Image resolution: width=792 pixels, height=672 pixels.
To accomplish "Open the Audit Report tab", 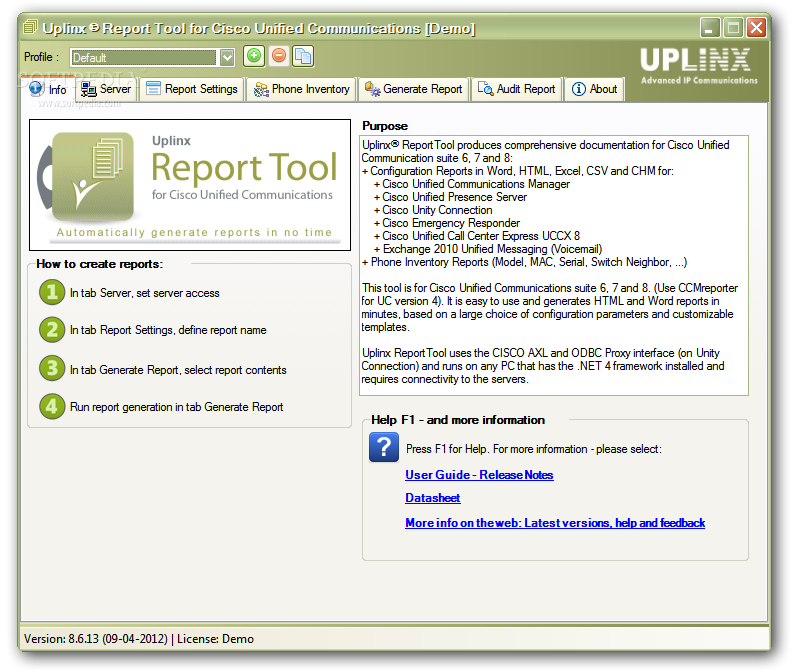I will [x=517, y=89].
